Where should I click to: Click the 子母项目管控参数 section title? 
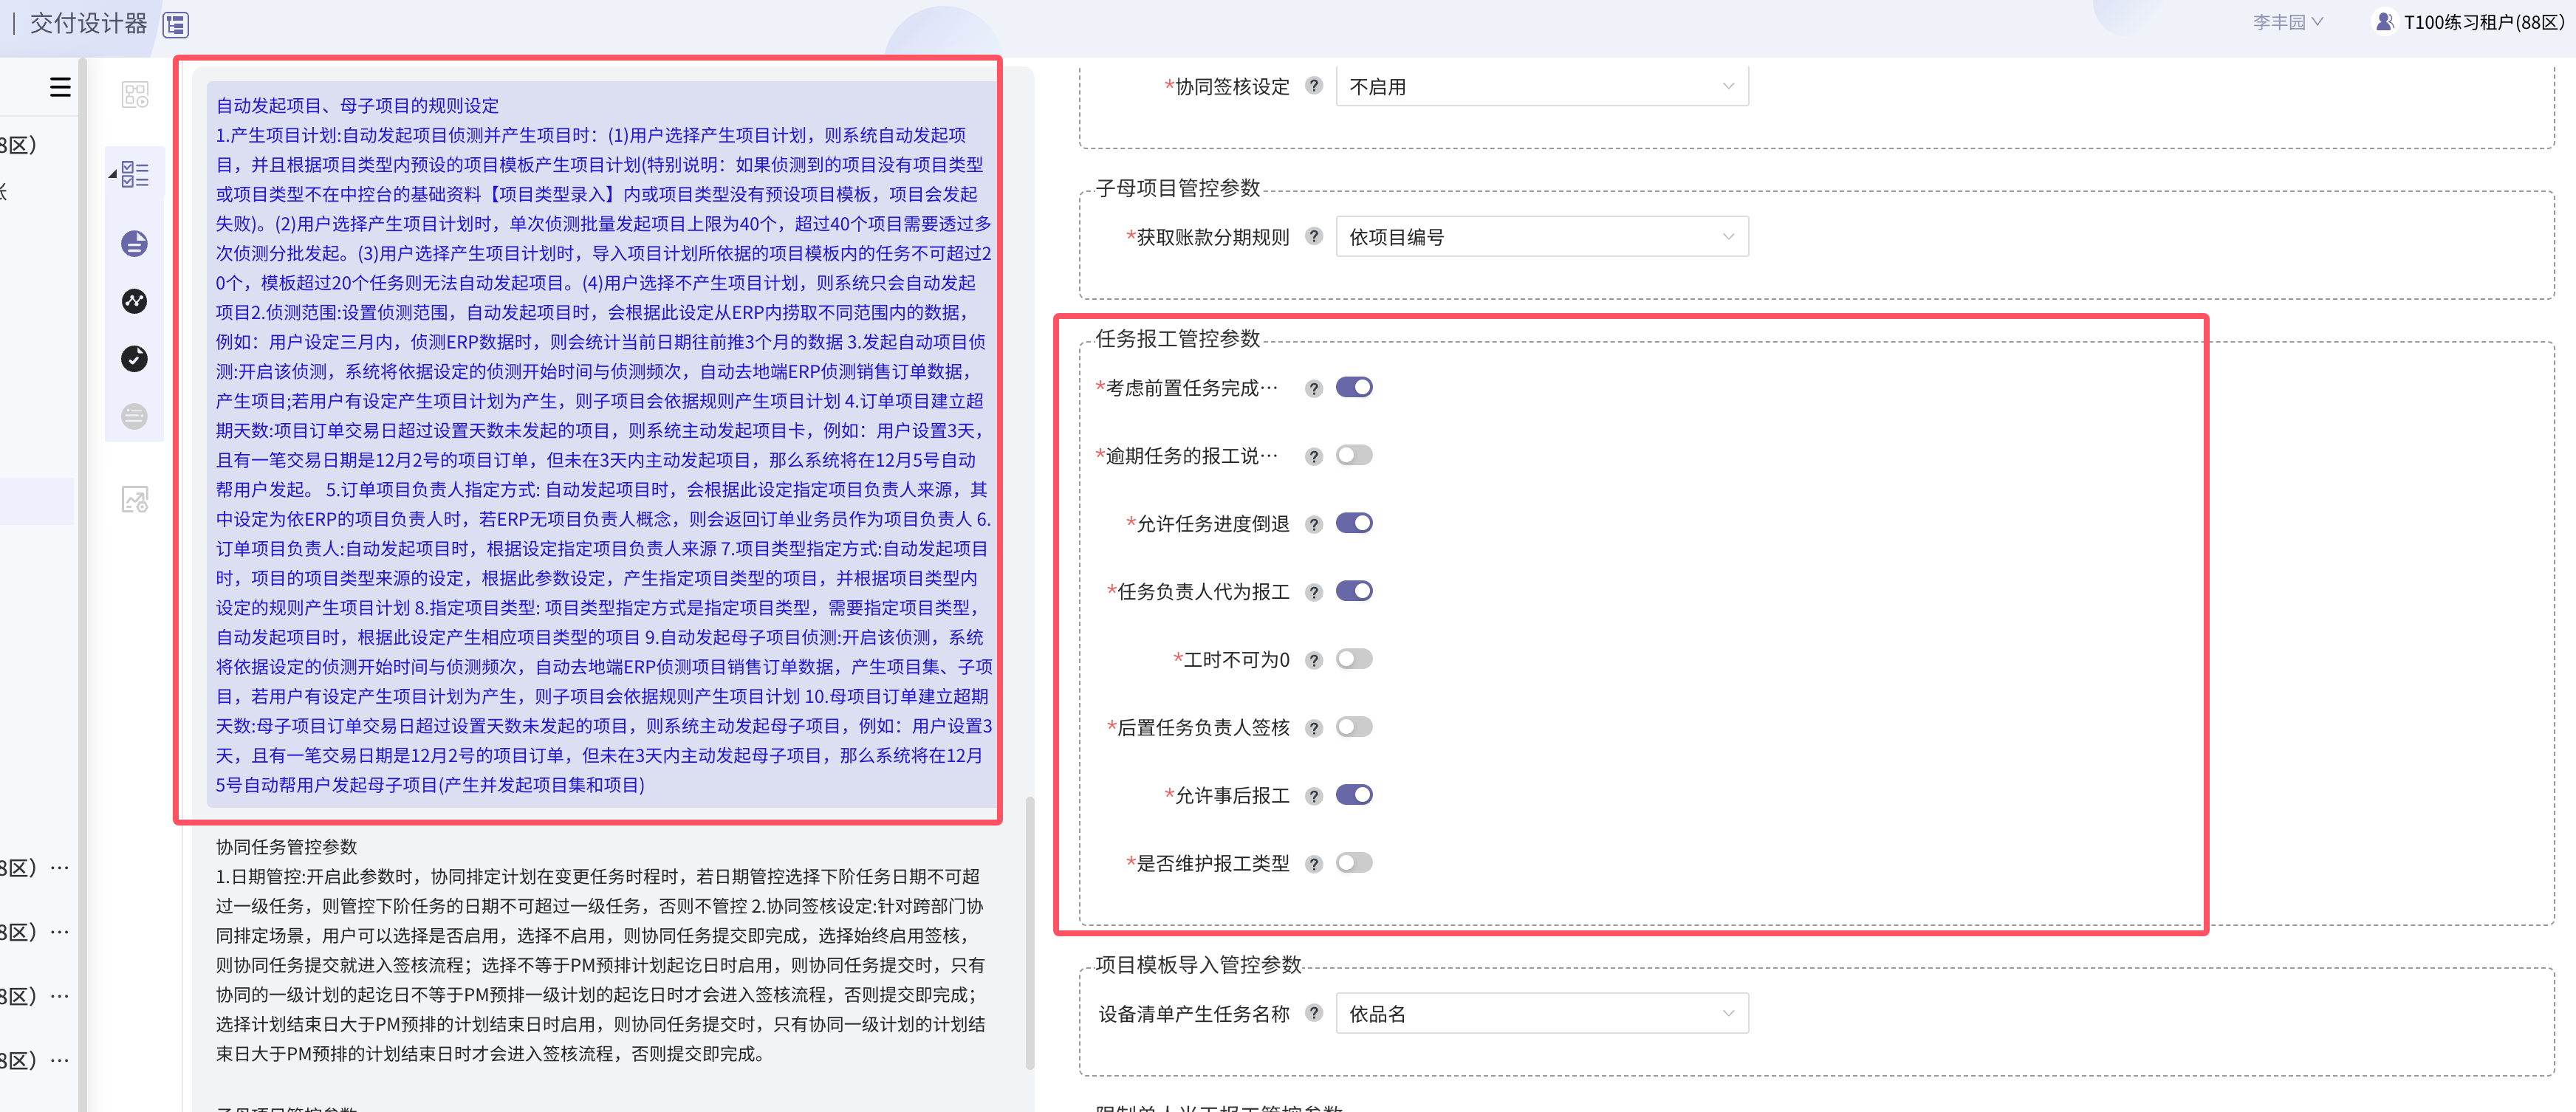pos(1177,188)
